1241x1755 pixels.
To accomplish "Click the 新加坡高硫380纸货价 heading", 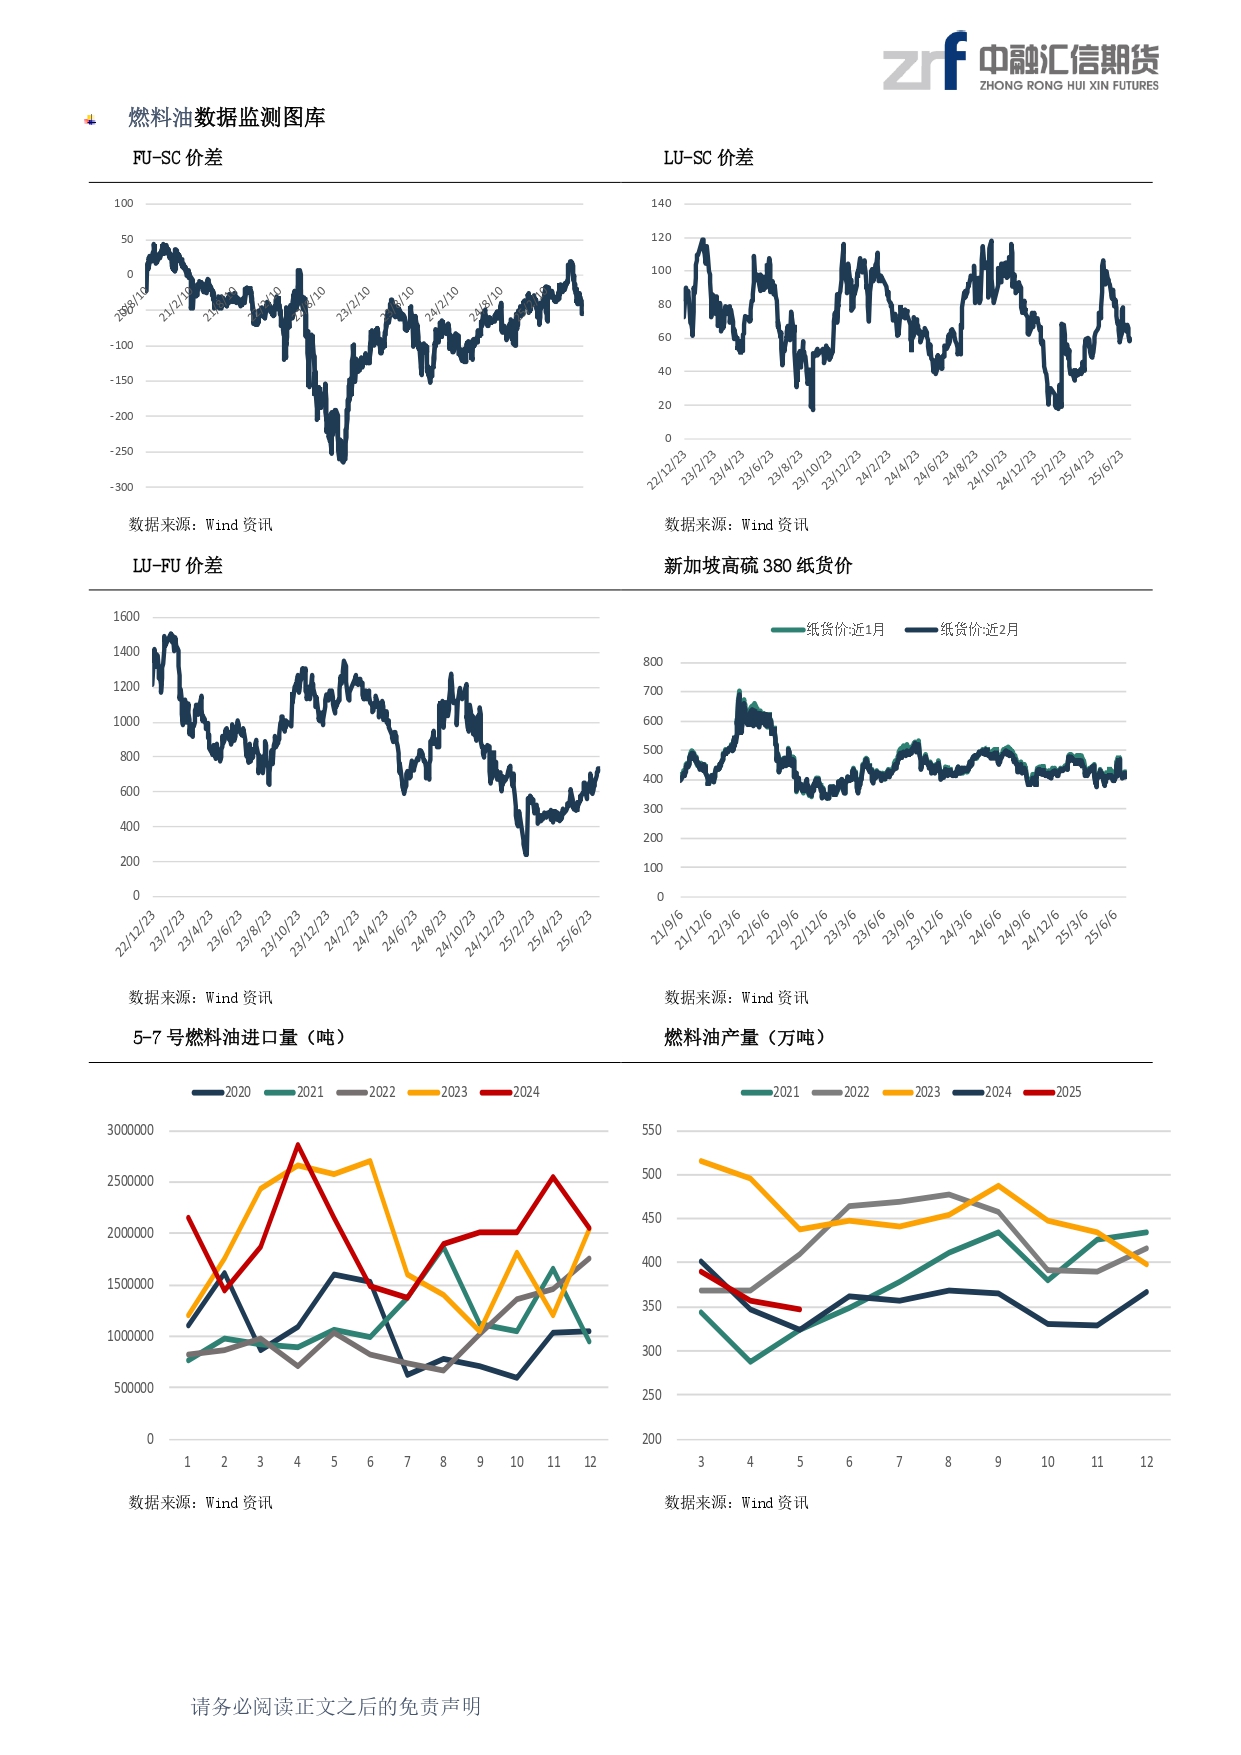I will click(758, 566).
